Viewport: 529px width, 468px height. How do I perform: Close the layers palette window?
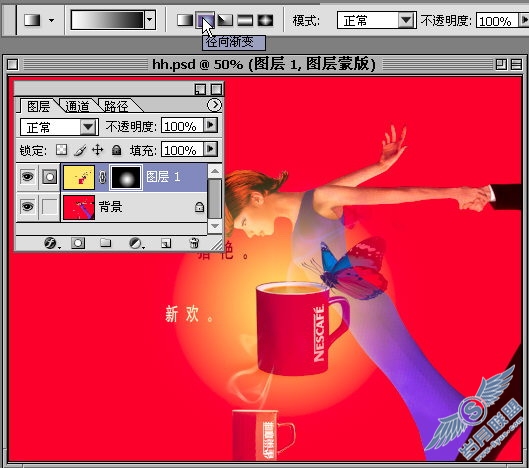(x=216, y=89)
